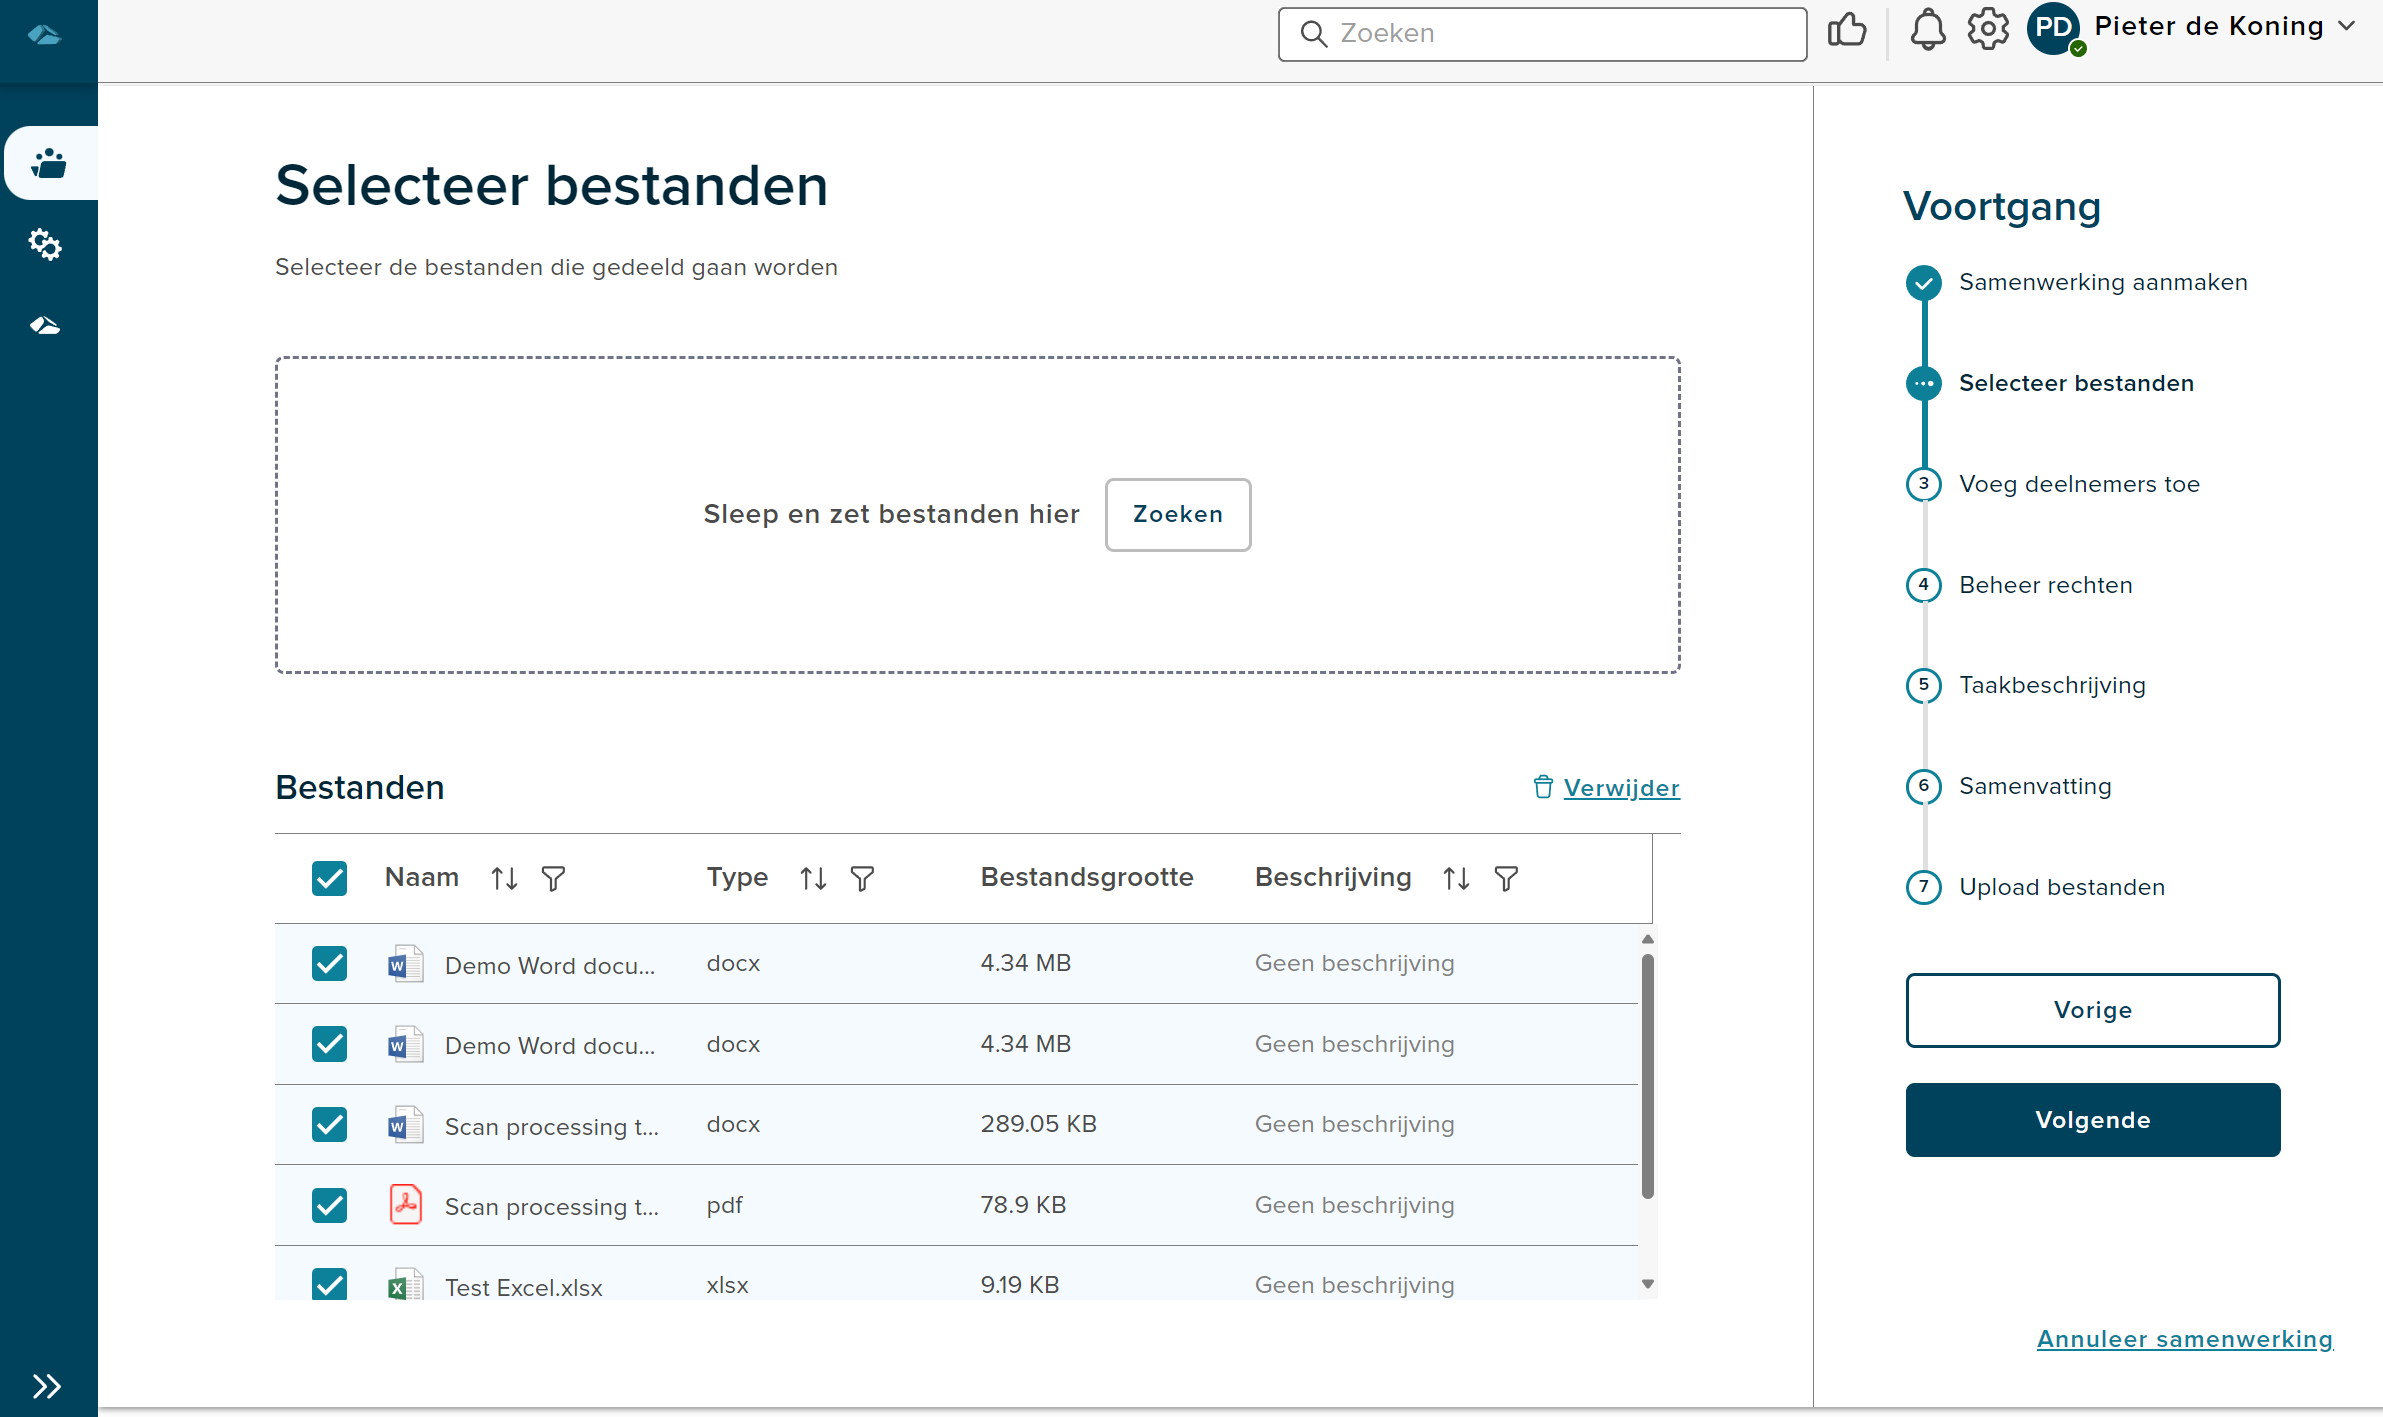Image resolution: width=2383 pixels, height=1417 pixels.
Task: Click the Verwijder link
Action: (1621, 788)
